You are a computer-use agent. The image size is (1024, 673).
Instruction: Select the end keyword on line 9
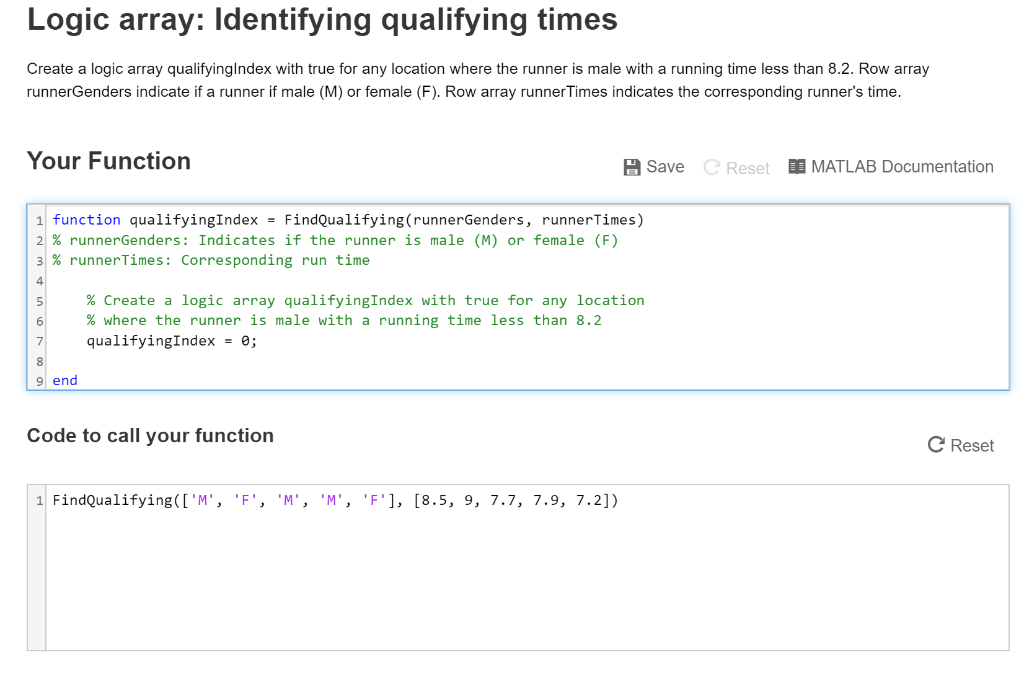click(64, 380)
